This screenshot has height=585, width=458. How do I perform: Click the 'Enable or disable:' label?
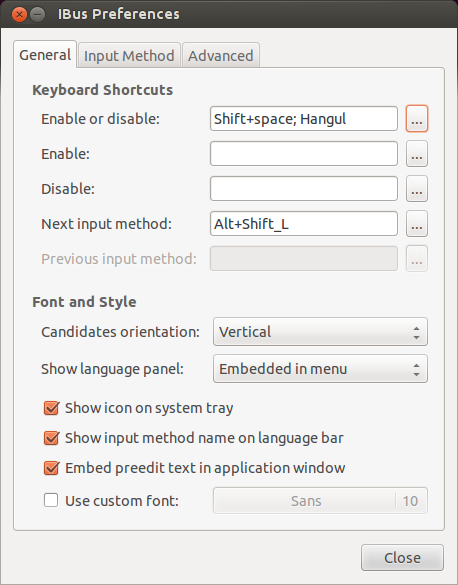100,119
